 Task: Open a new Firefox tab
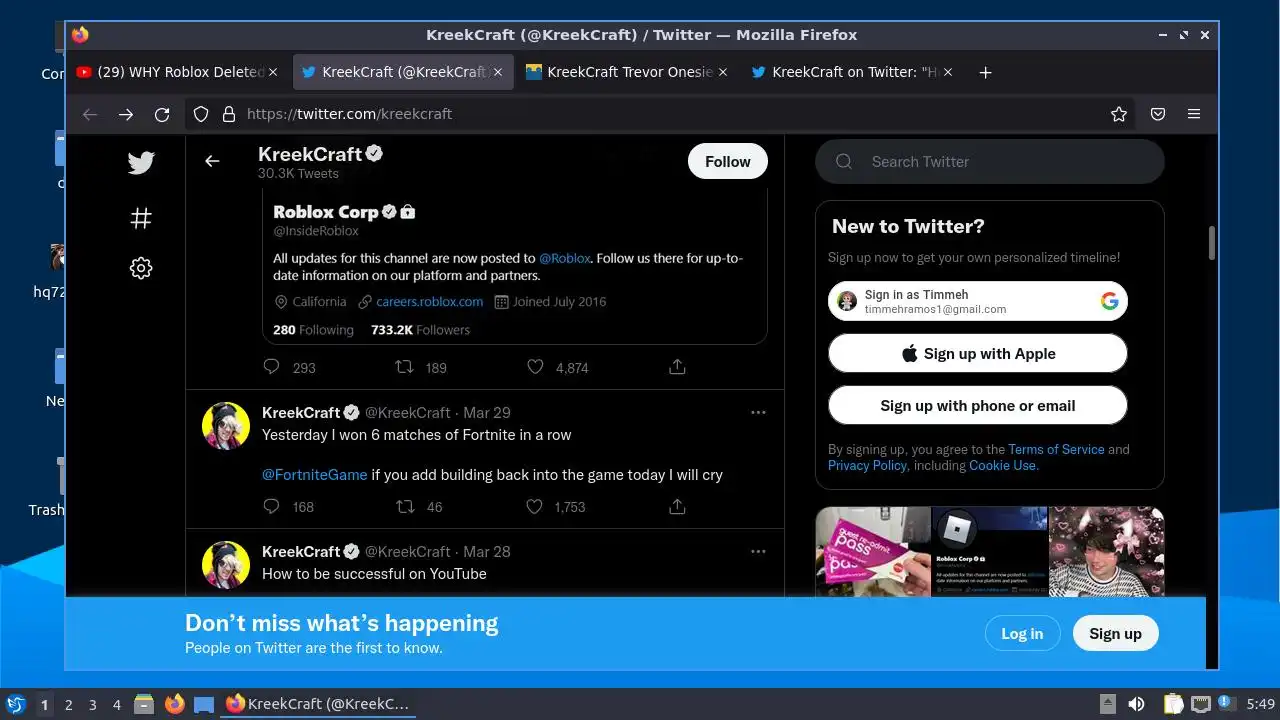[985, 72]
